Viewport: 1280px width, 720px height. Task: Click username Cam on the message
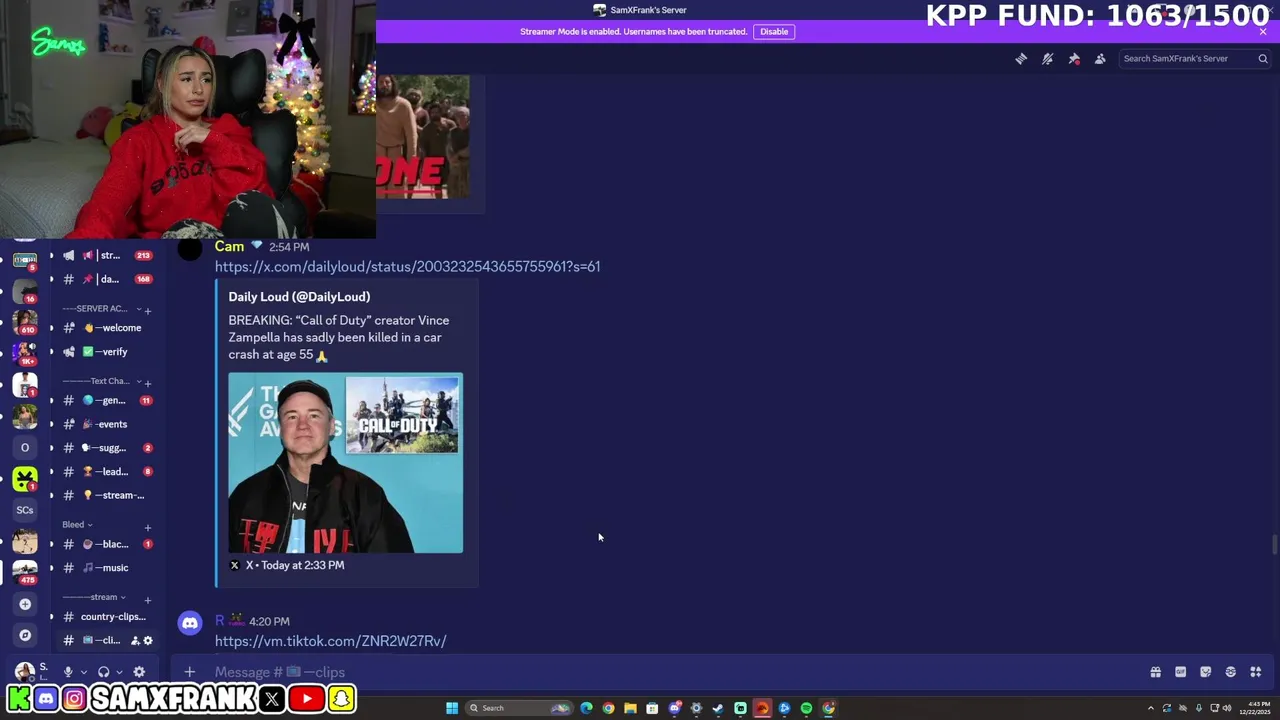point(229,247)
